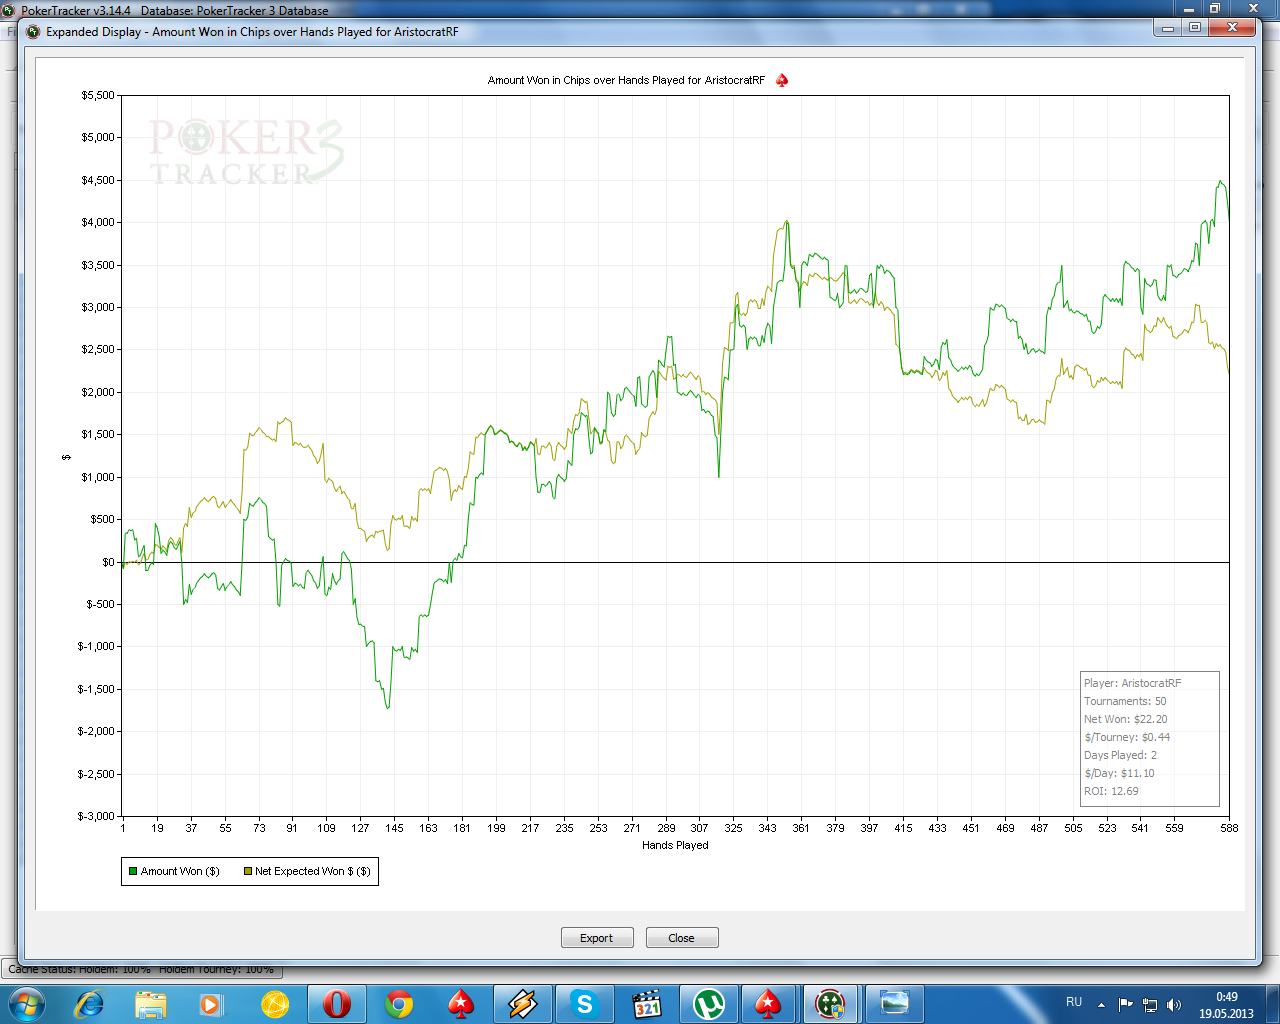Switch to uTorrent in the taskbar
This screenshot has height=1024, width=1280.
click(x=709, y=1004)
